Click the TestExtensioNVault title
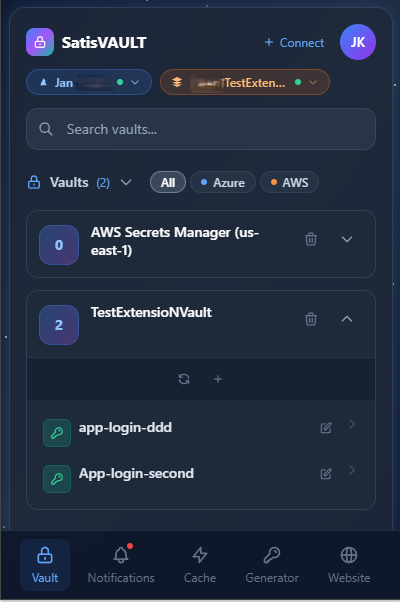400x602 pixels. point(151,313)
